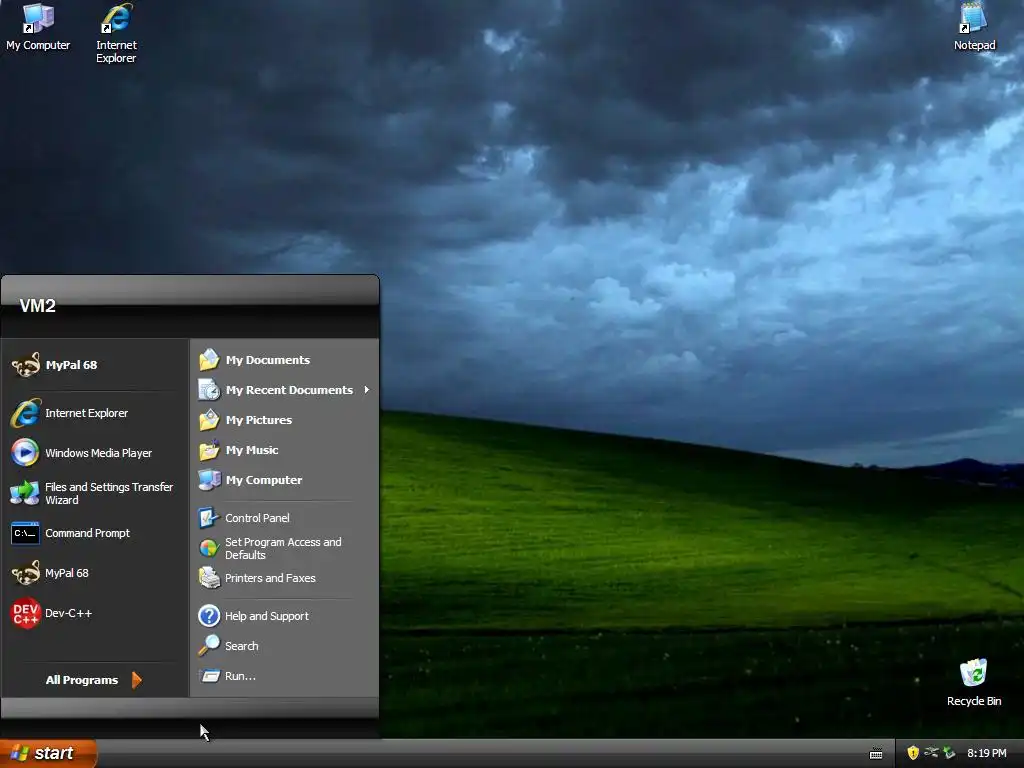
Task: Click the 8:19 PM taskbar clock
Action: 987,753
